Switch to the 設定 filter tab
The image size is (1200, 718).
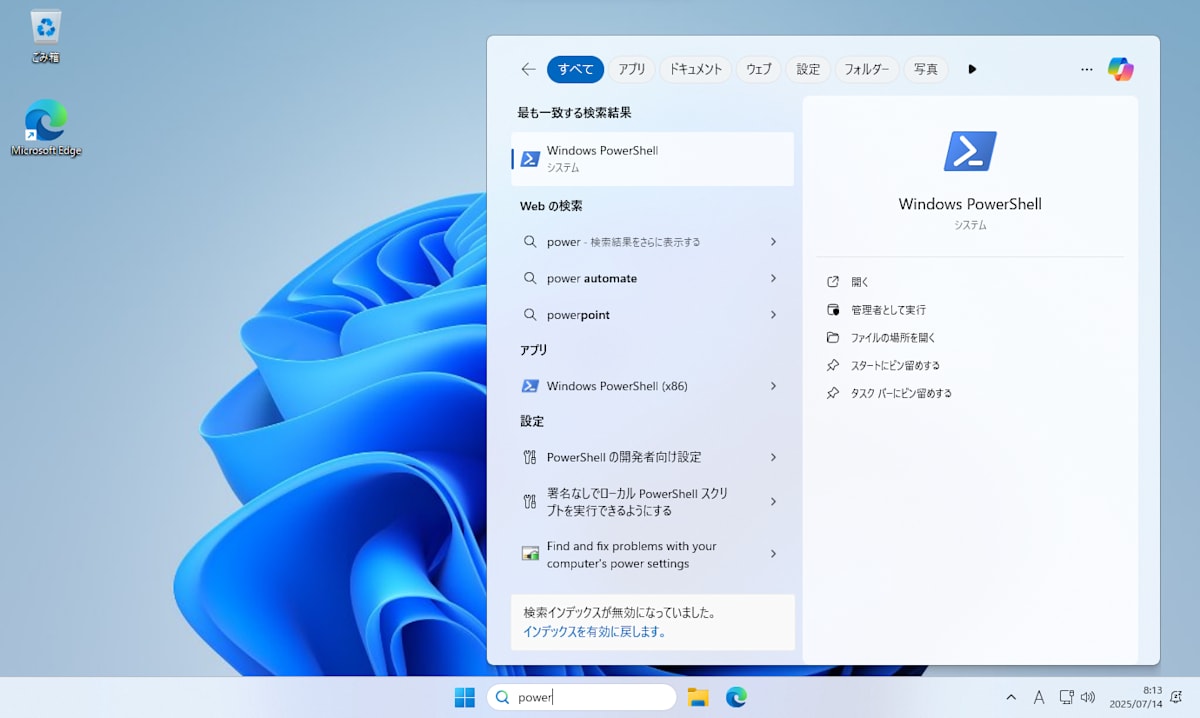point(808,69)
